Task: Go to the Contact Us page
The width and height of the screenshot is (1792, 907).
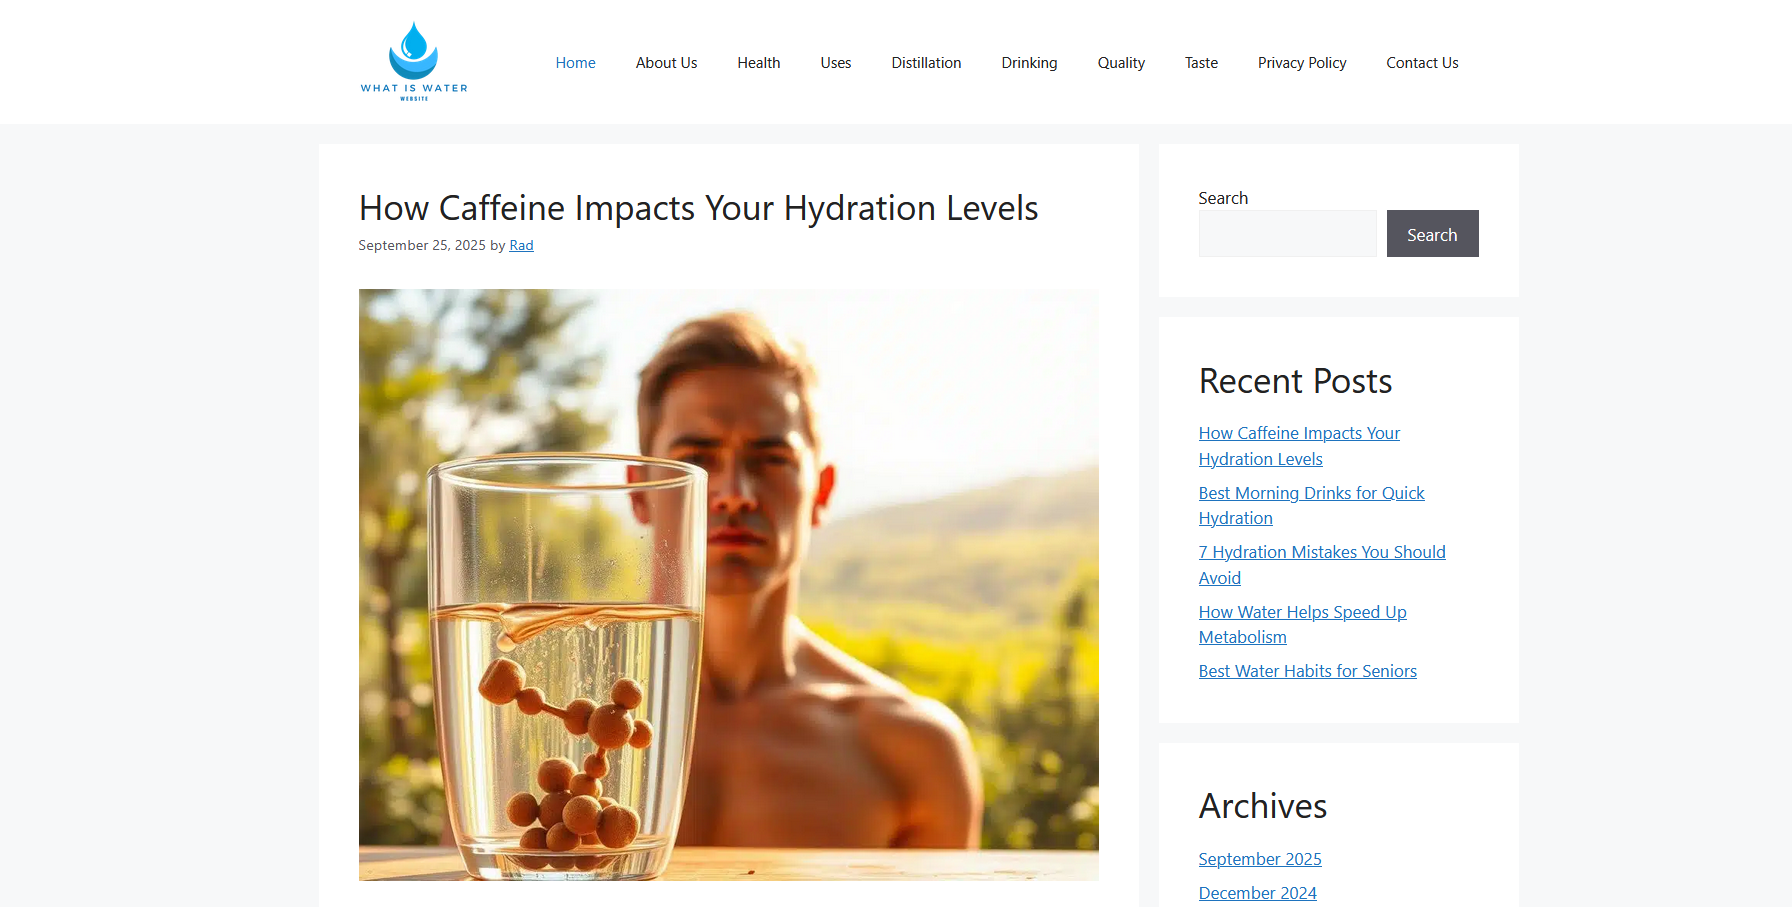Action: 1422,63
